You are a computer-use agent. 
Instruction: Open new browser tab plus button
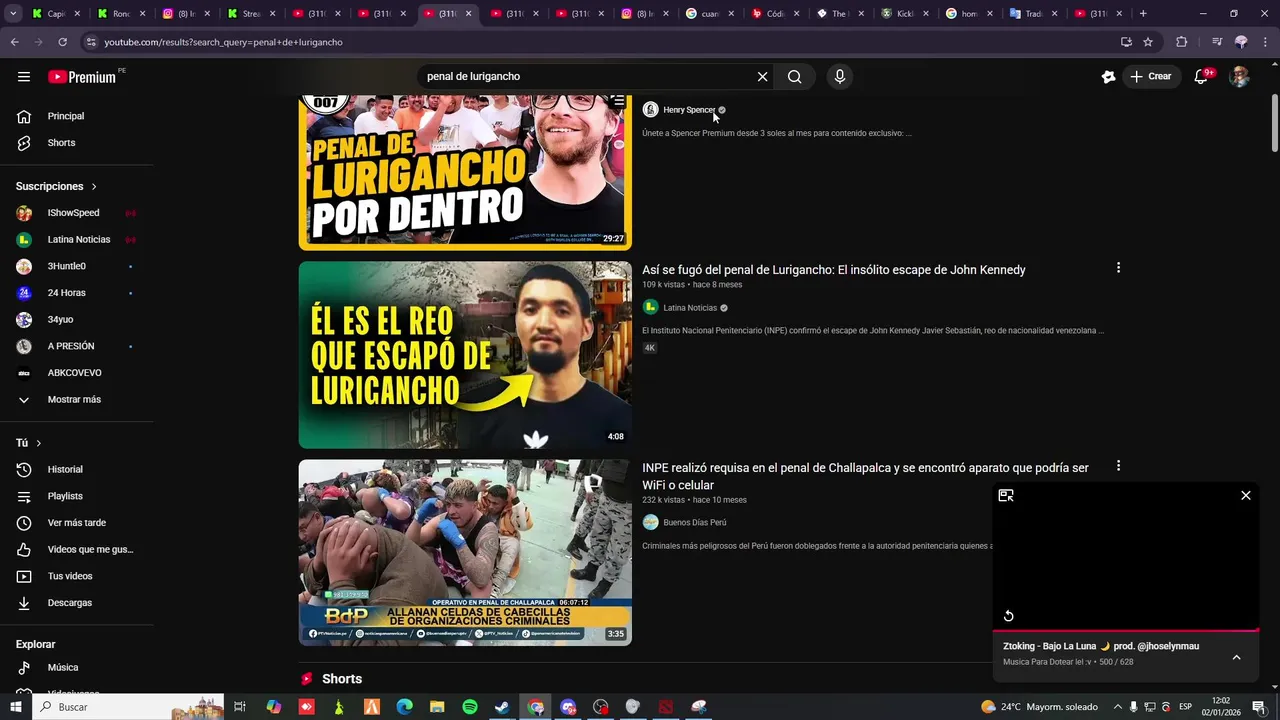pyautogui.click(x=1143, y=14)
